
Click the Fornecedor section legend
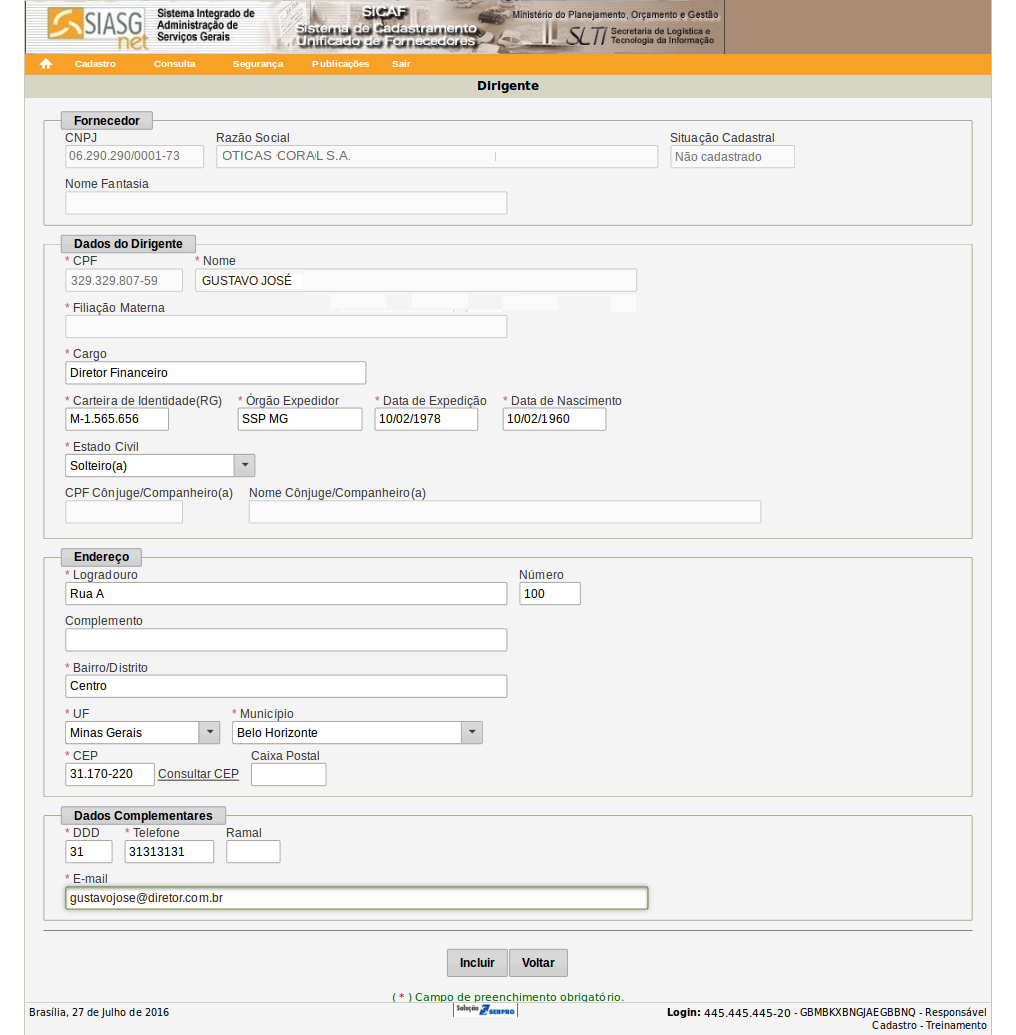point(107,121)
